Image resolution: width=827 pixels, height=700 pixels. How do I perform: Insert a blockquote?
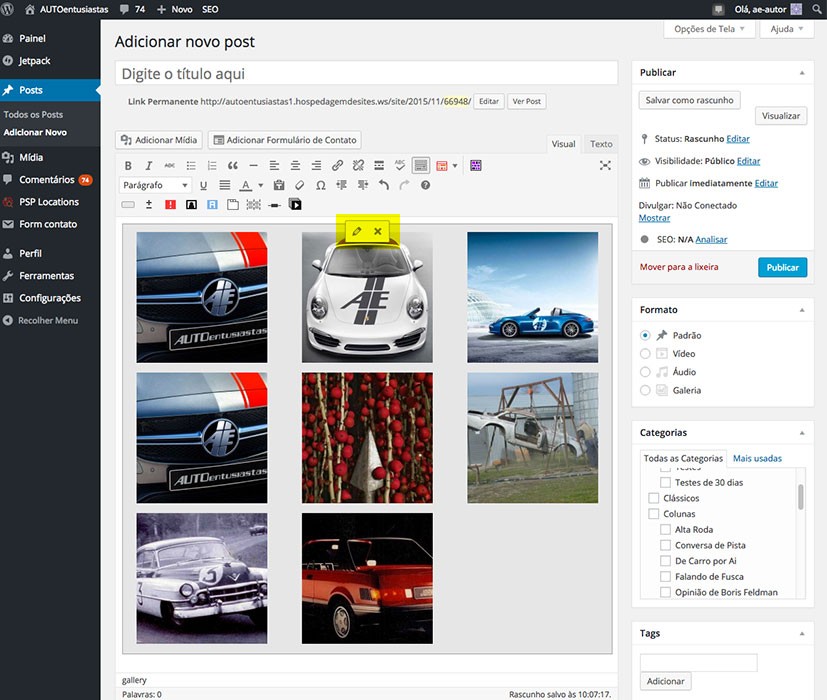pyautogui.click(x=233, y=165)
